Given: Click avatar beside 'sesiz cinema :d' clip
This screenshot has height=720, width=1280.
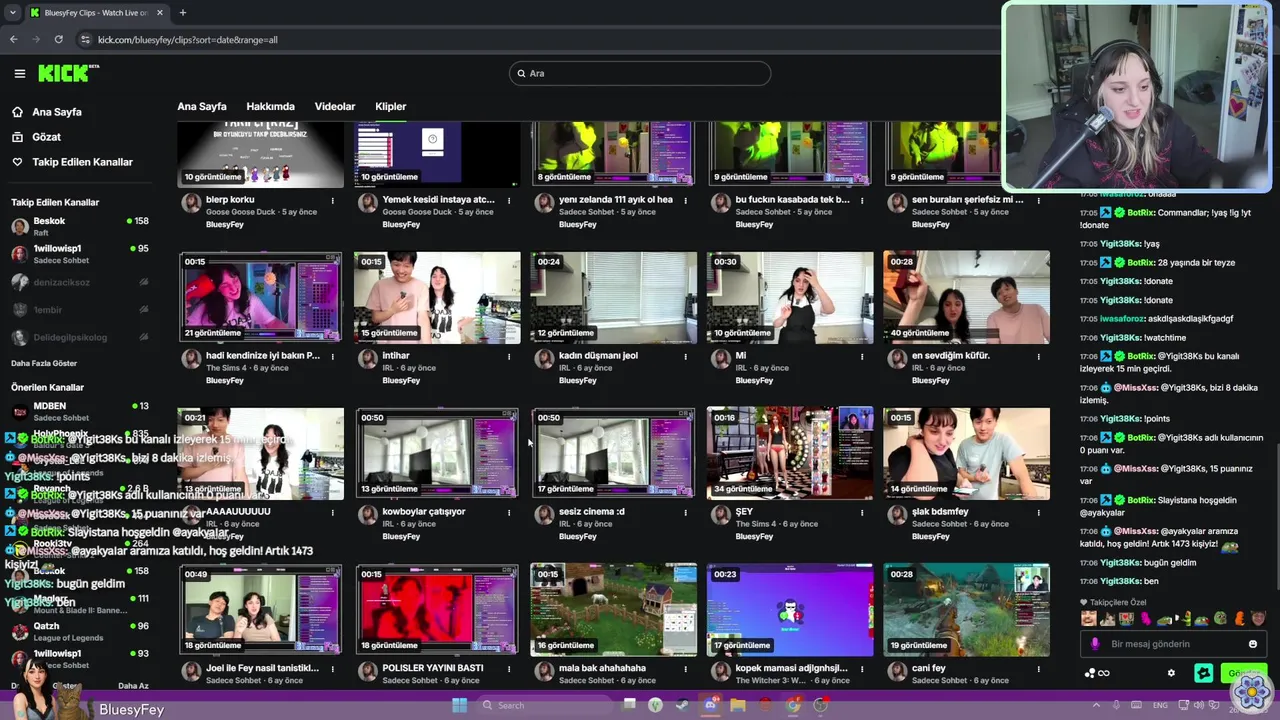Looking at the screenshot, I should pos(544,515).
